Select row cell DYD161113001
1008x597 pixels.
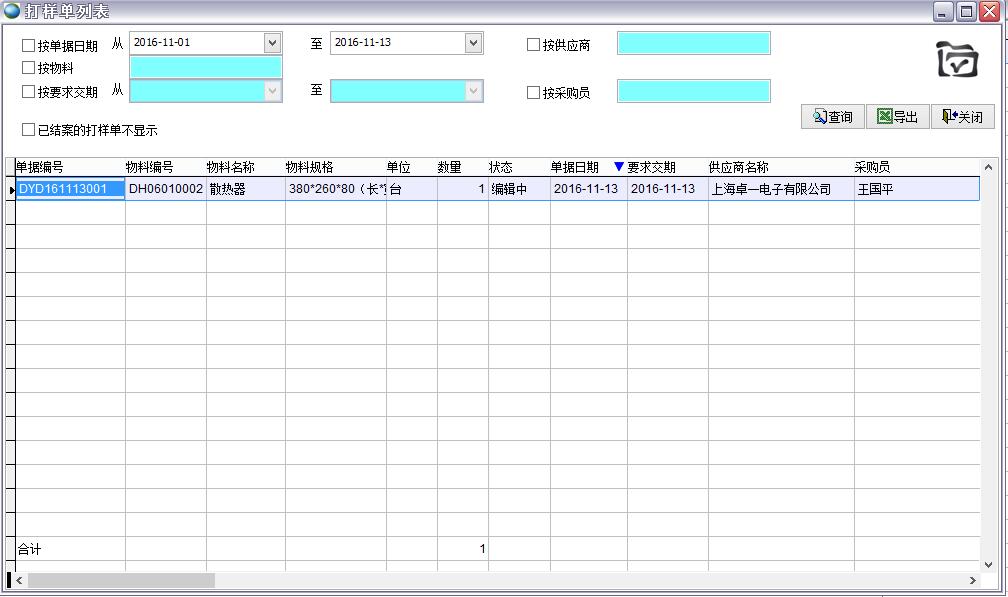coord(70,189)
